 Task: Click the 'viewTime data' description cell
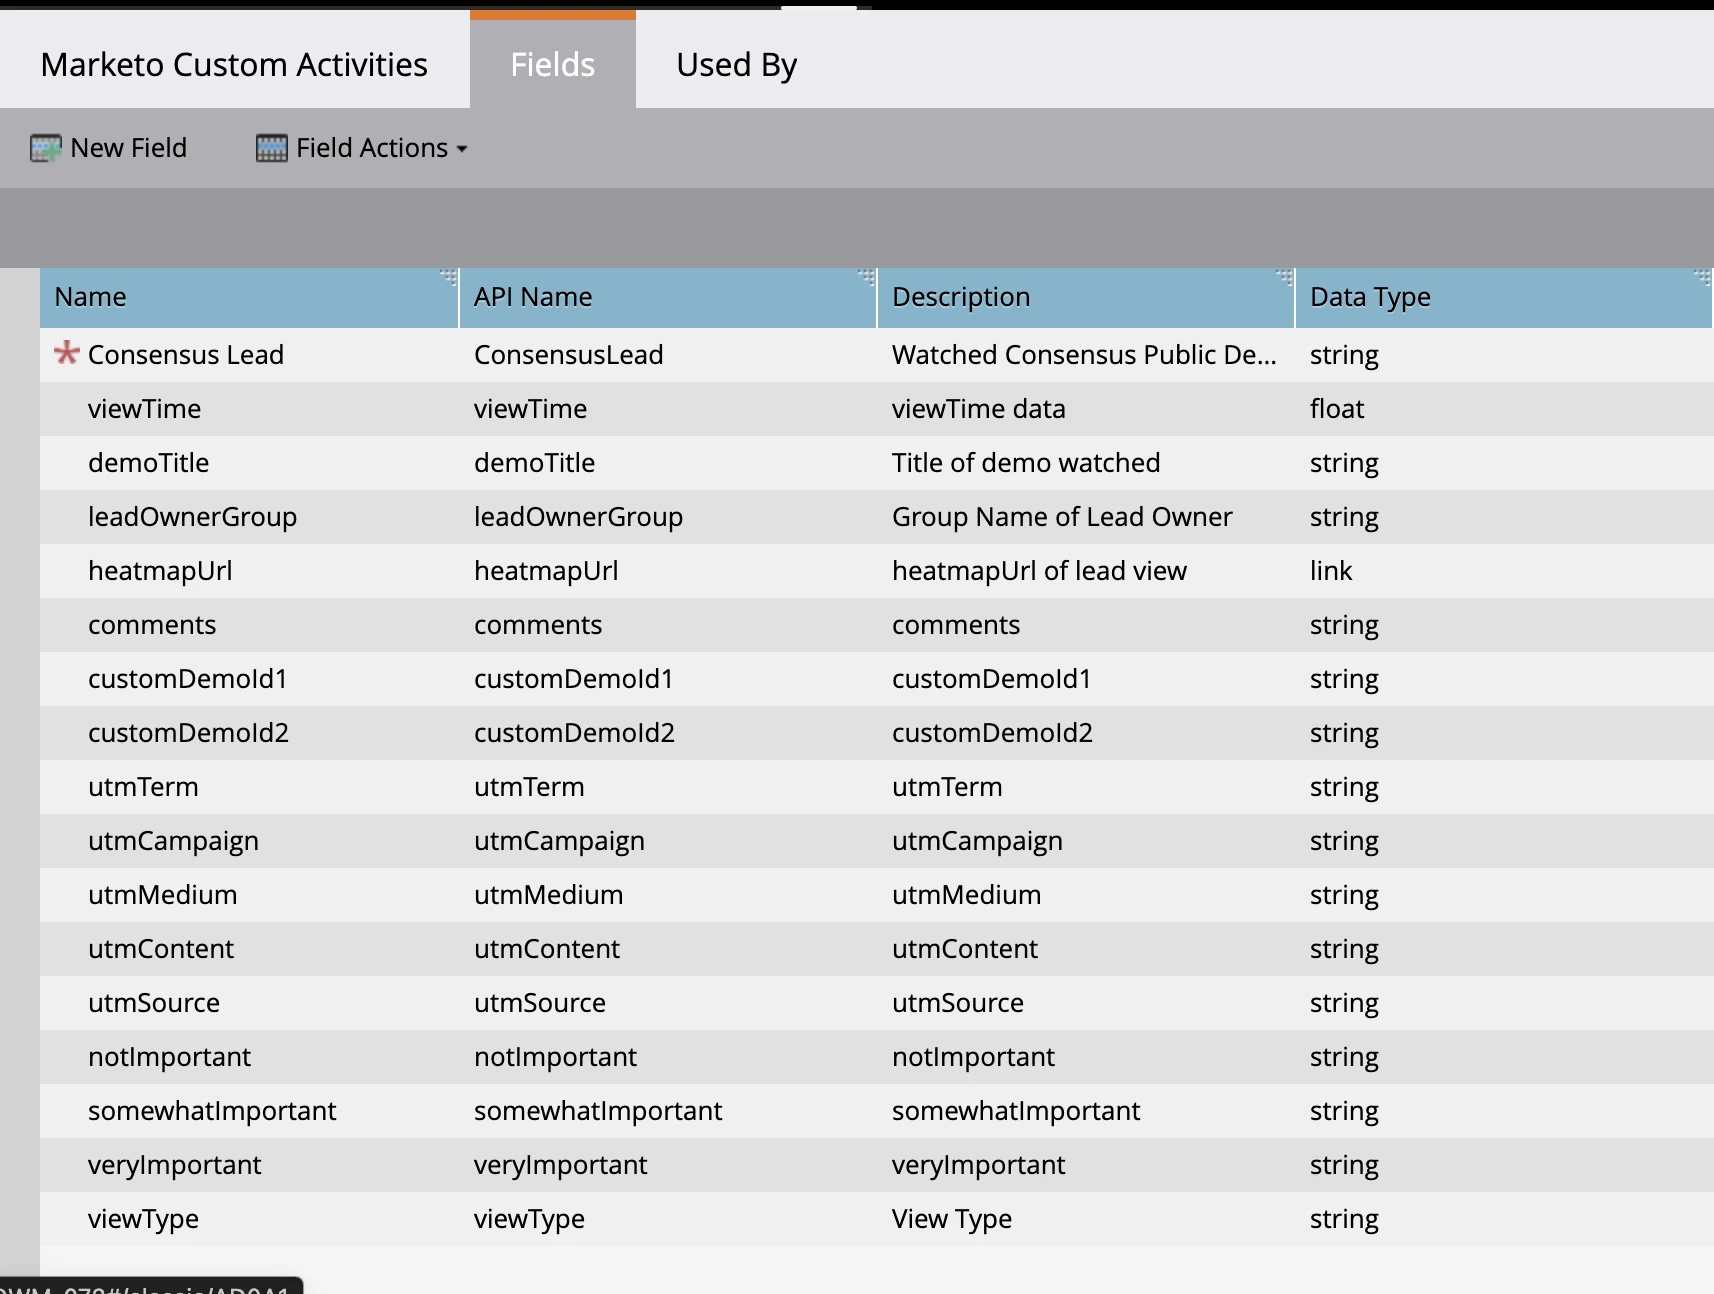tap(978, 409)
